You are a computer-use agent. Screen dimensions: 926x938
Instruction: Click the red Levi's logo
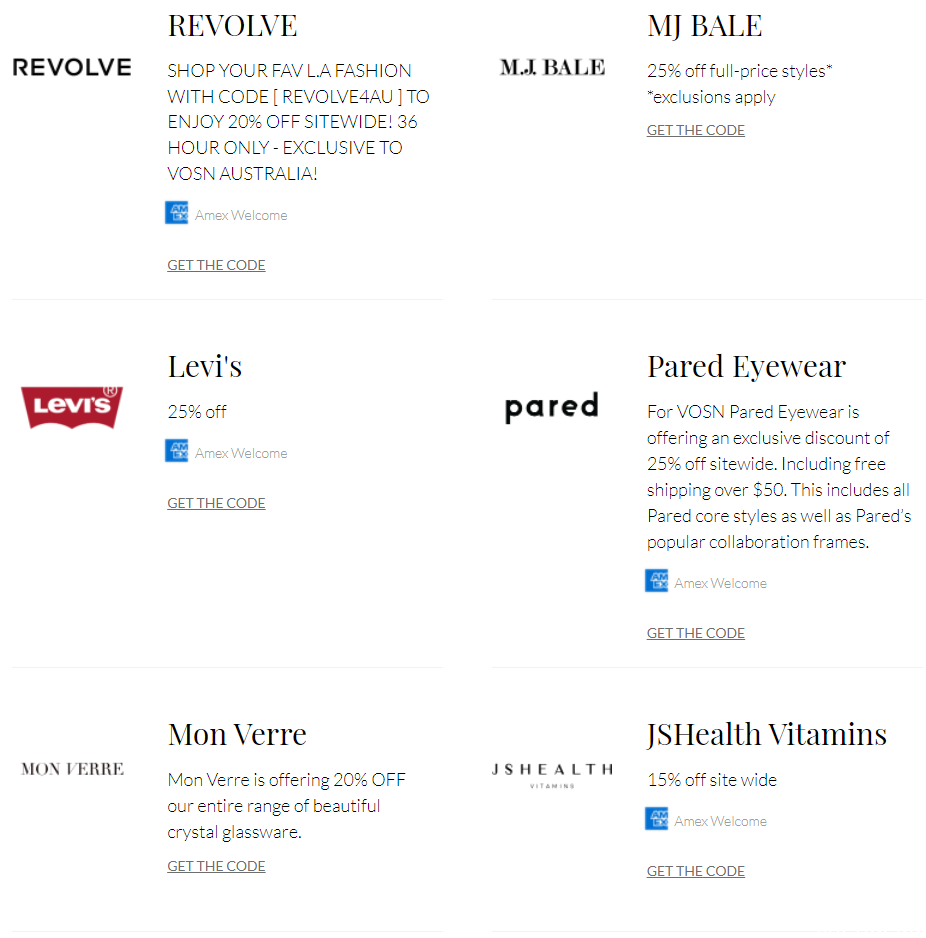[x=72, y=407]
